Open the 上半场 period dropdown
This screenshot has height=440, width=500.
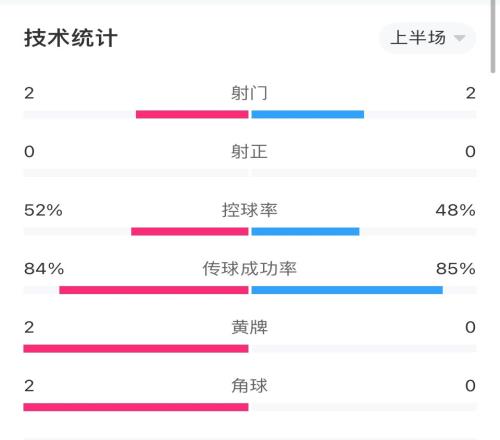point(427,38)
